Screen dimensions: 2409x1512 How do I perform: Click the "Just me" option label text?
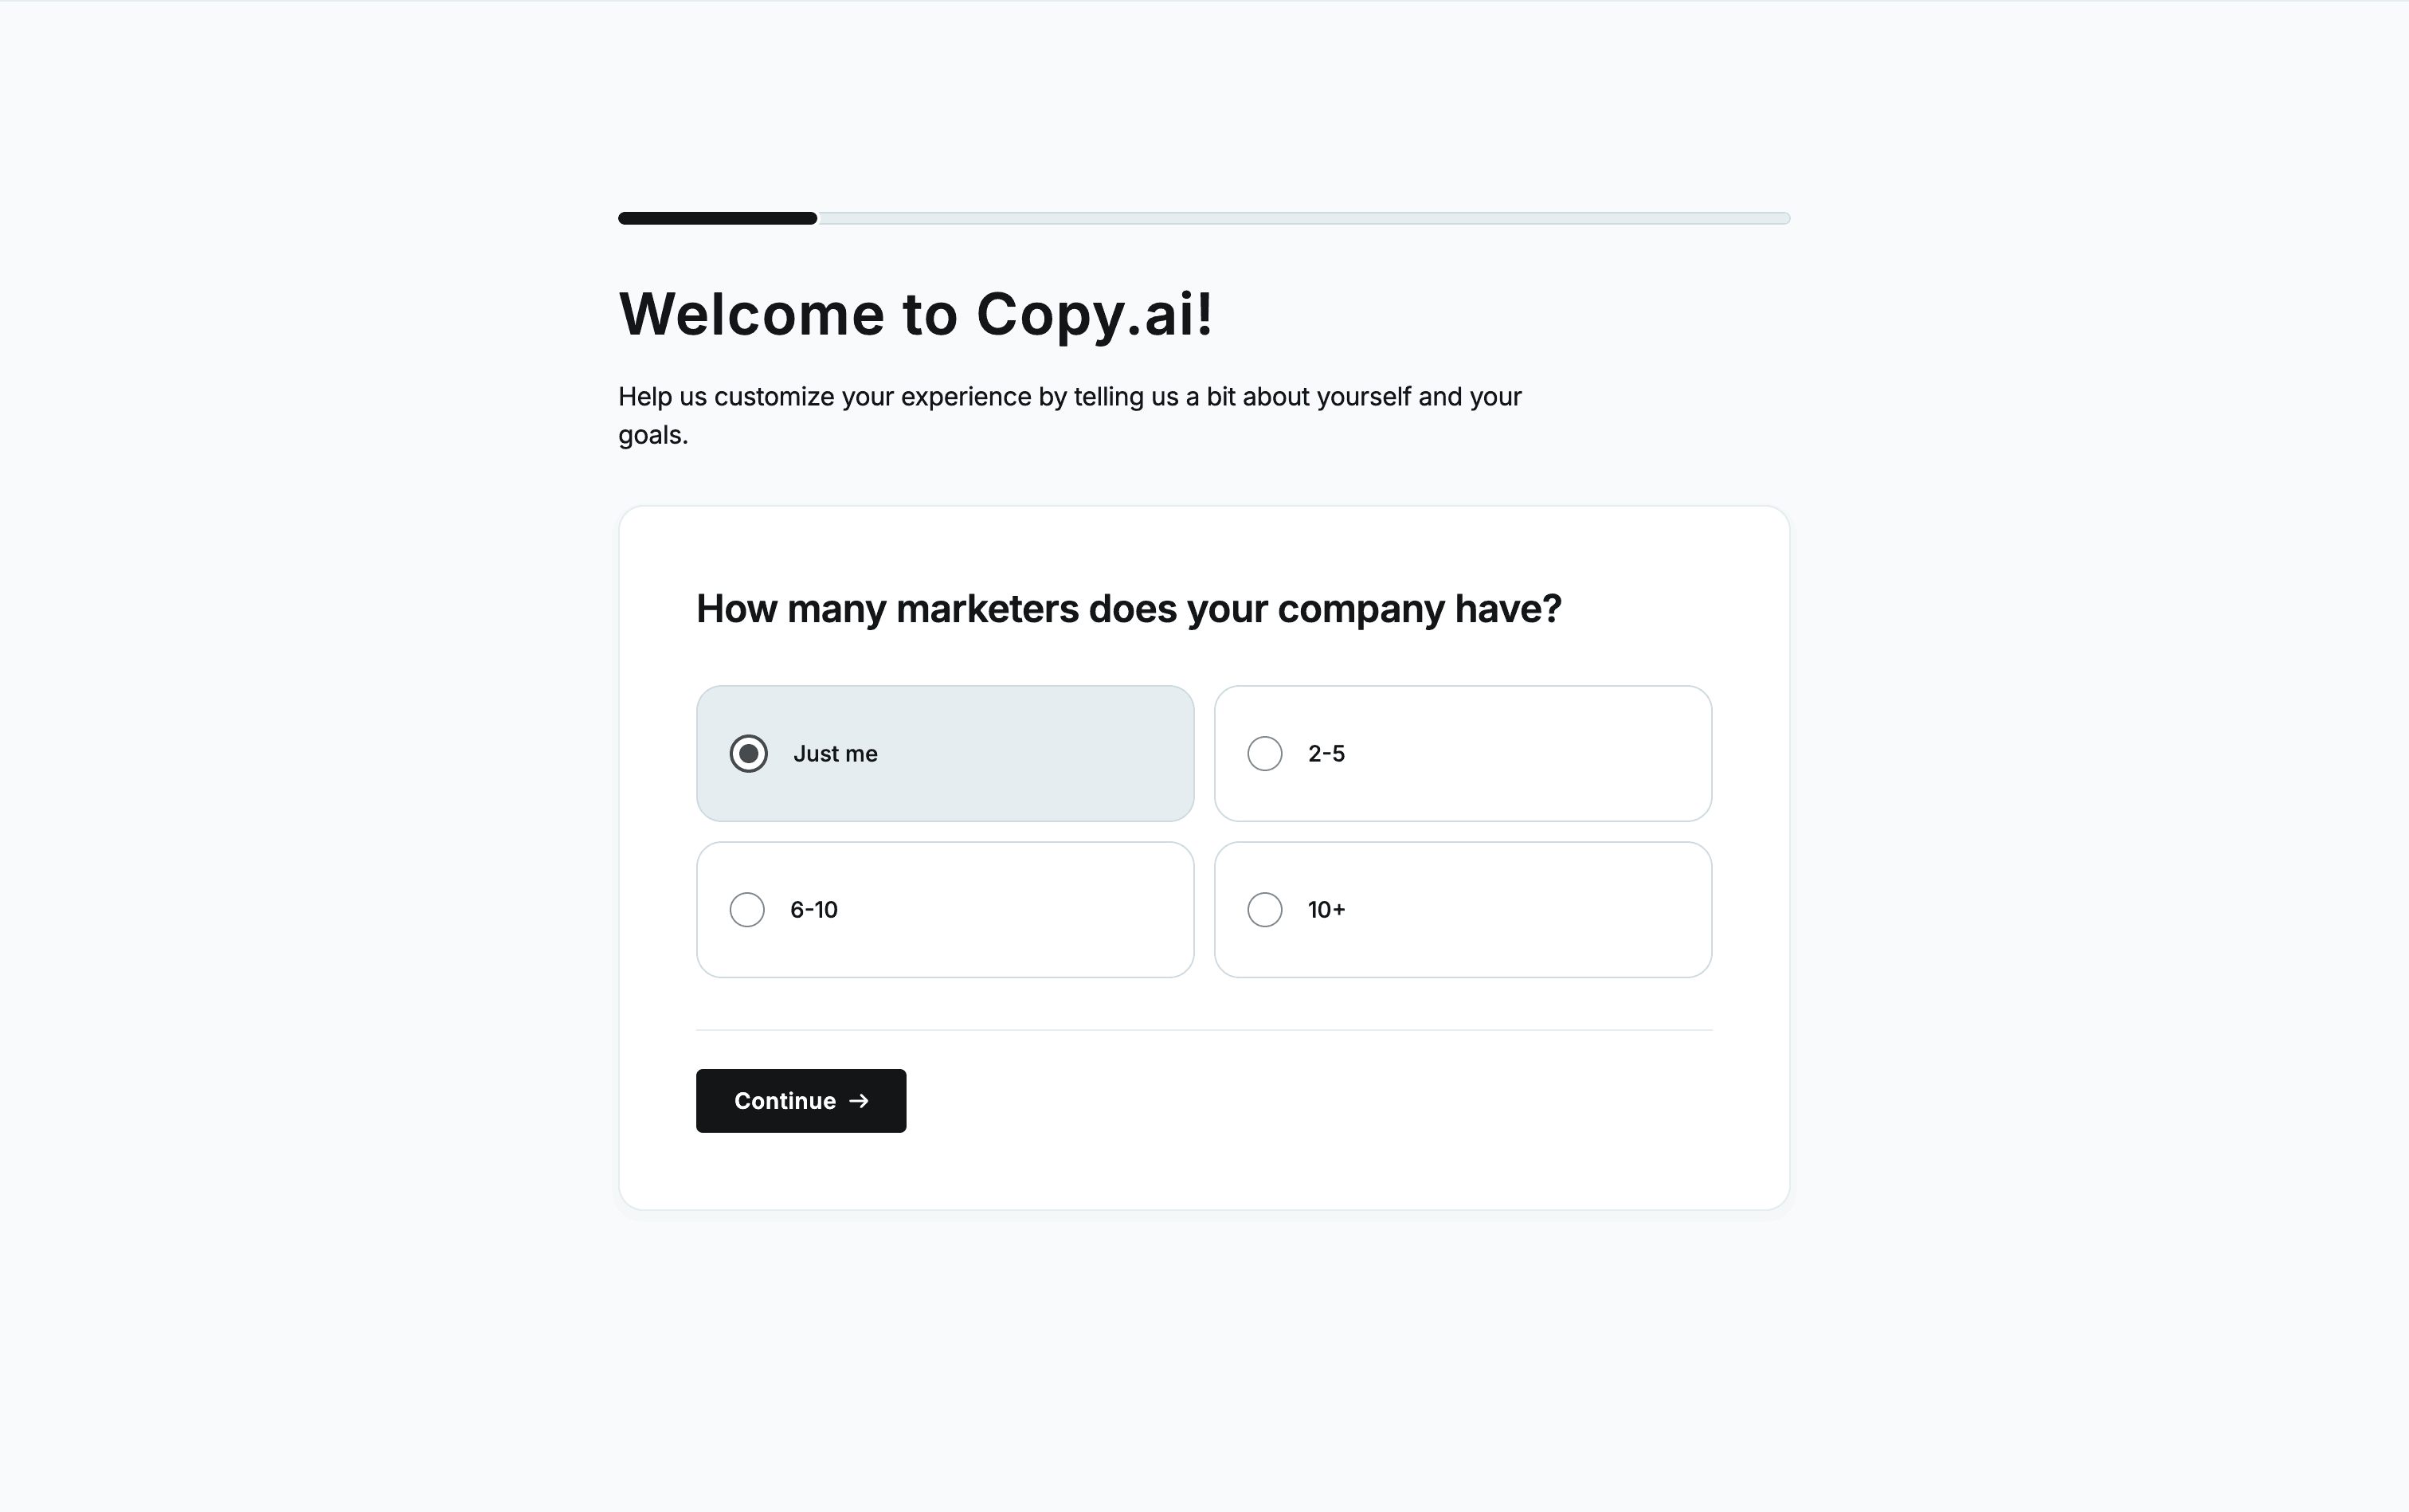(x=835, y=754)
